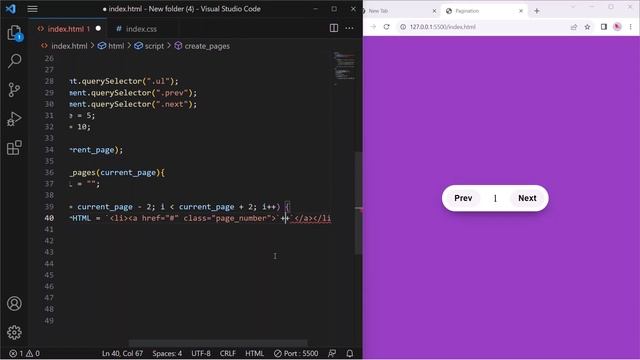The width and height of the screenshot is (640, 360).
Task: Open the Extensions view
Action: click(x=14, y=147)
